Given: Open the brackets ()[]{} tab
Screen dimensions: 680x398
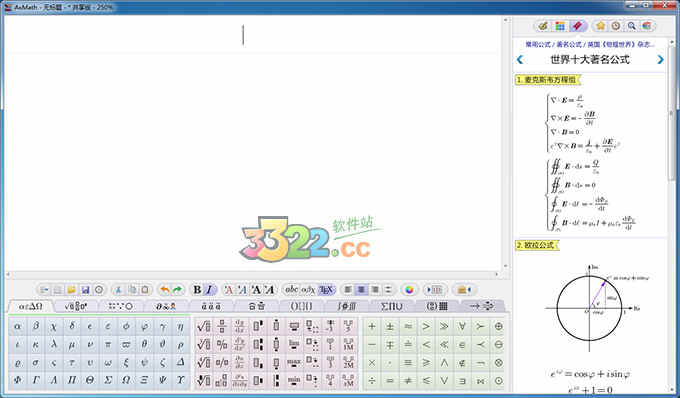Looking at the screenshot, I should (301, 306).
